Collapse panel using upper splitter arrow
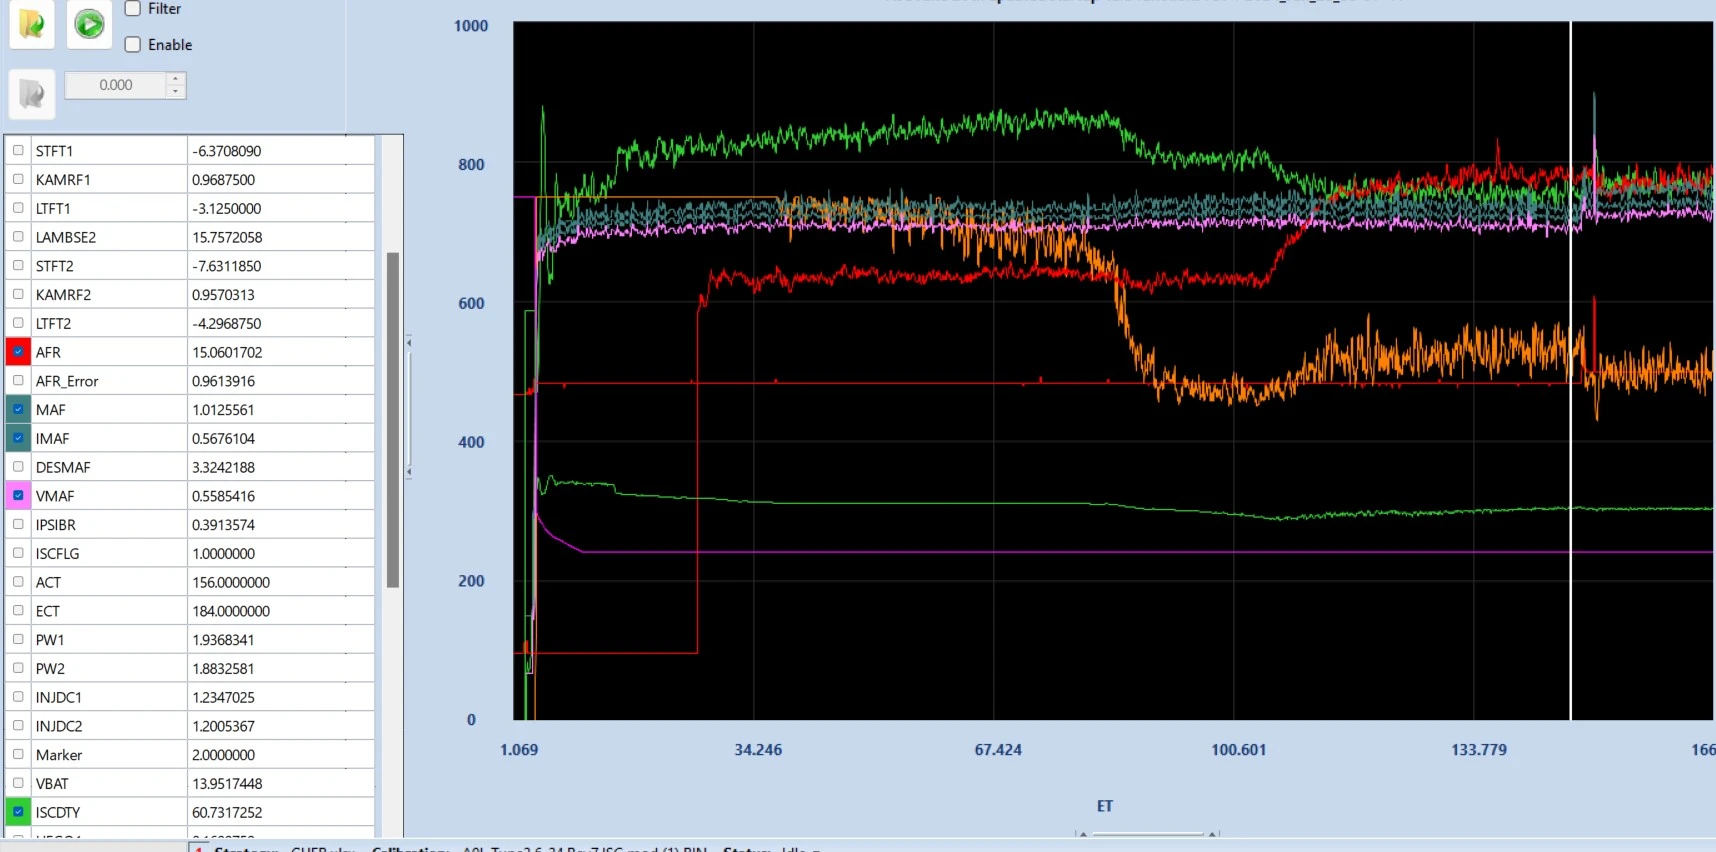The height and width of the screenshot is (852, 1716). 409,342
